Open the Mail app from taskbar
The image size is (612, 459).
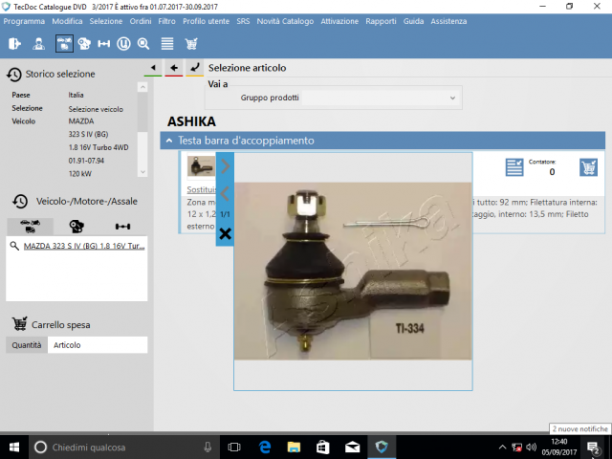point(352,447)
